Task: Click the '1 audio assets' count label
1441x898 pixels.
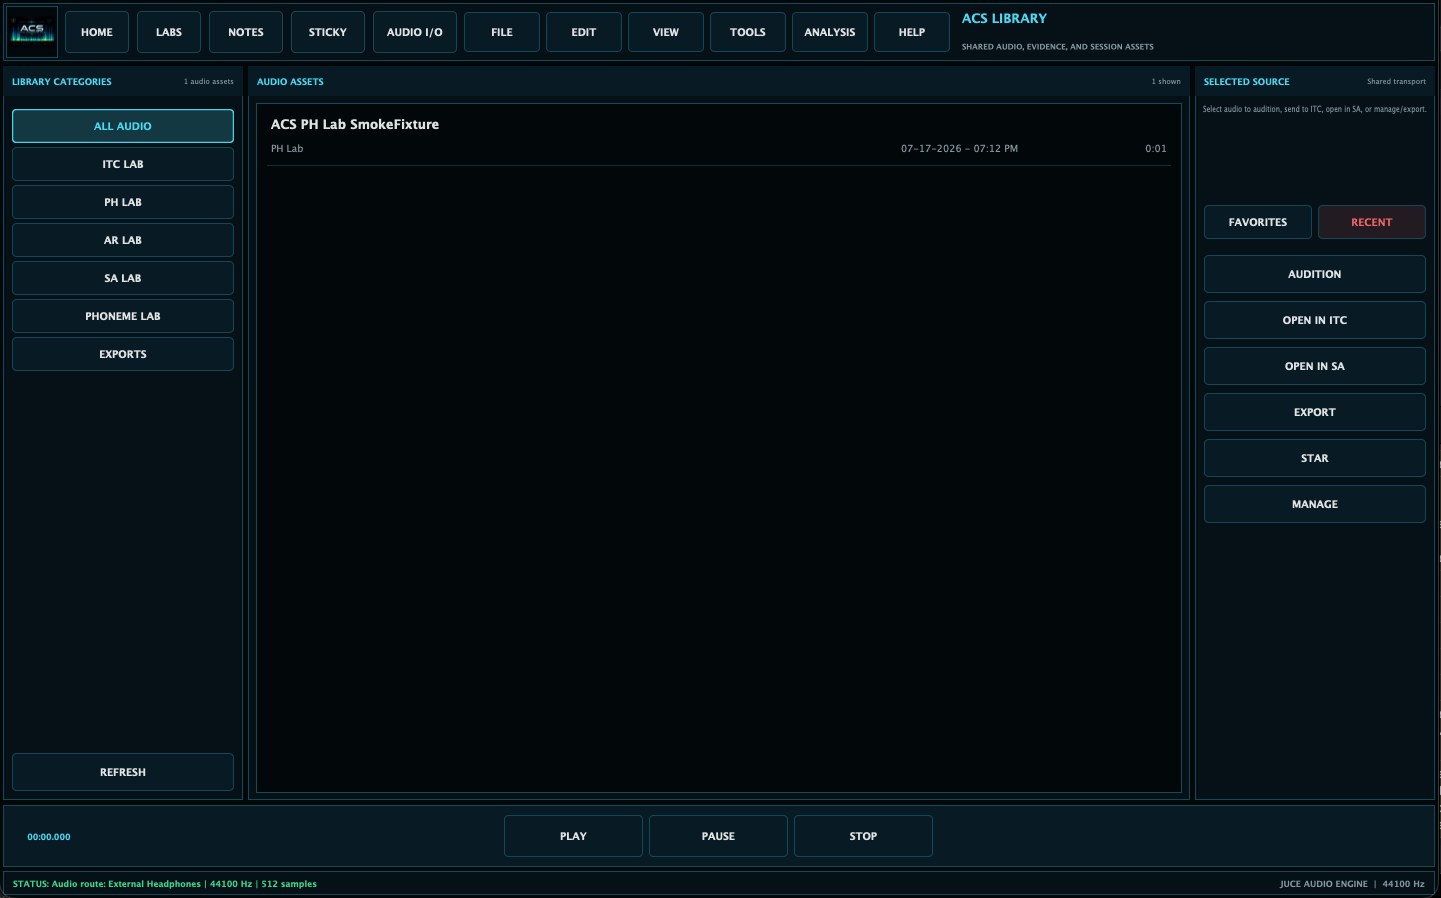Action: click(x=209, y=82)
